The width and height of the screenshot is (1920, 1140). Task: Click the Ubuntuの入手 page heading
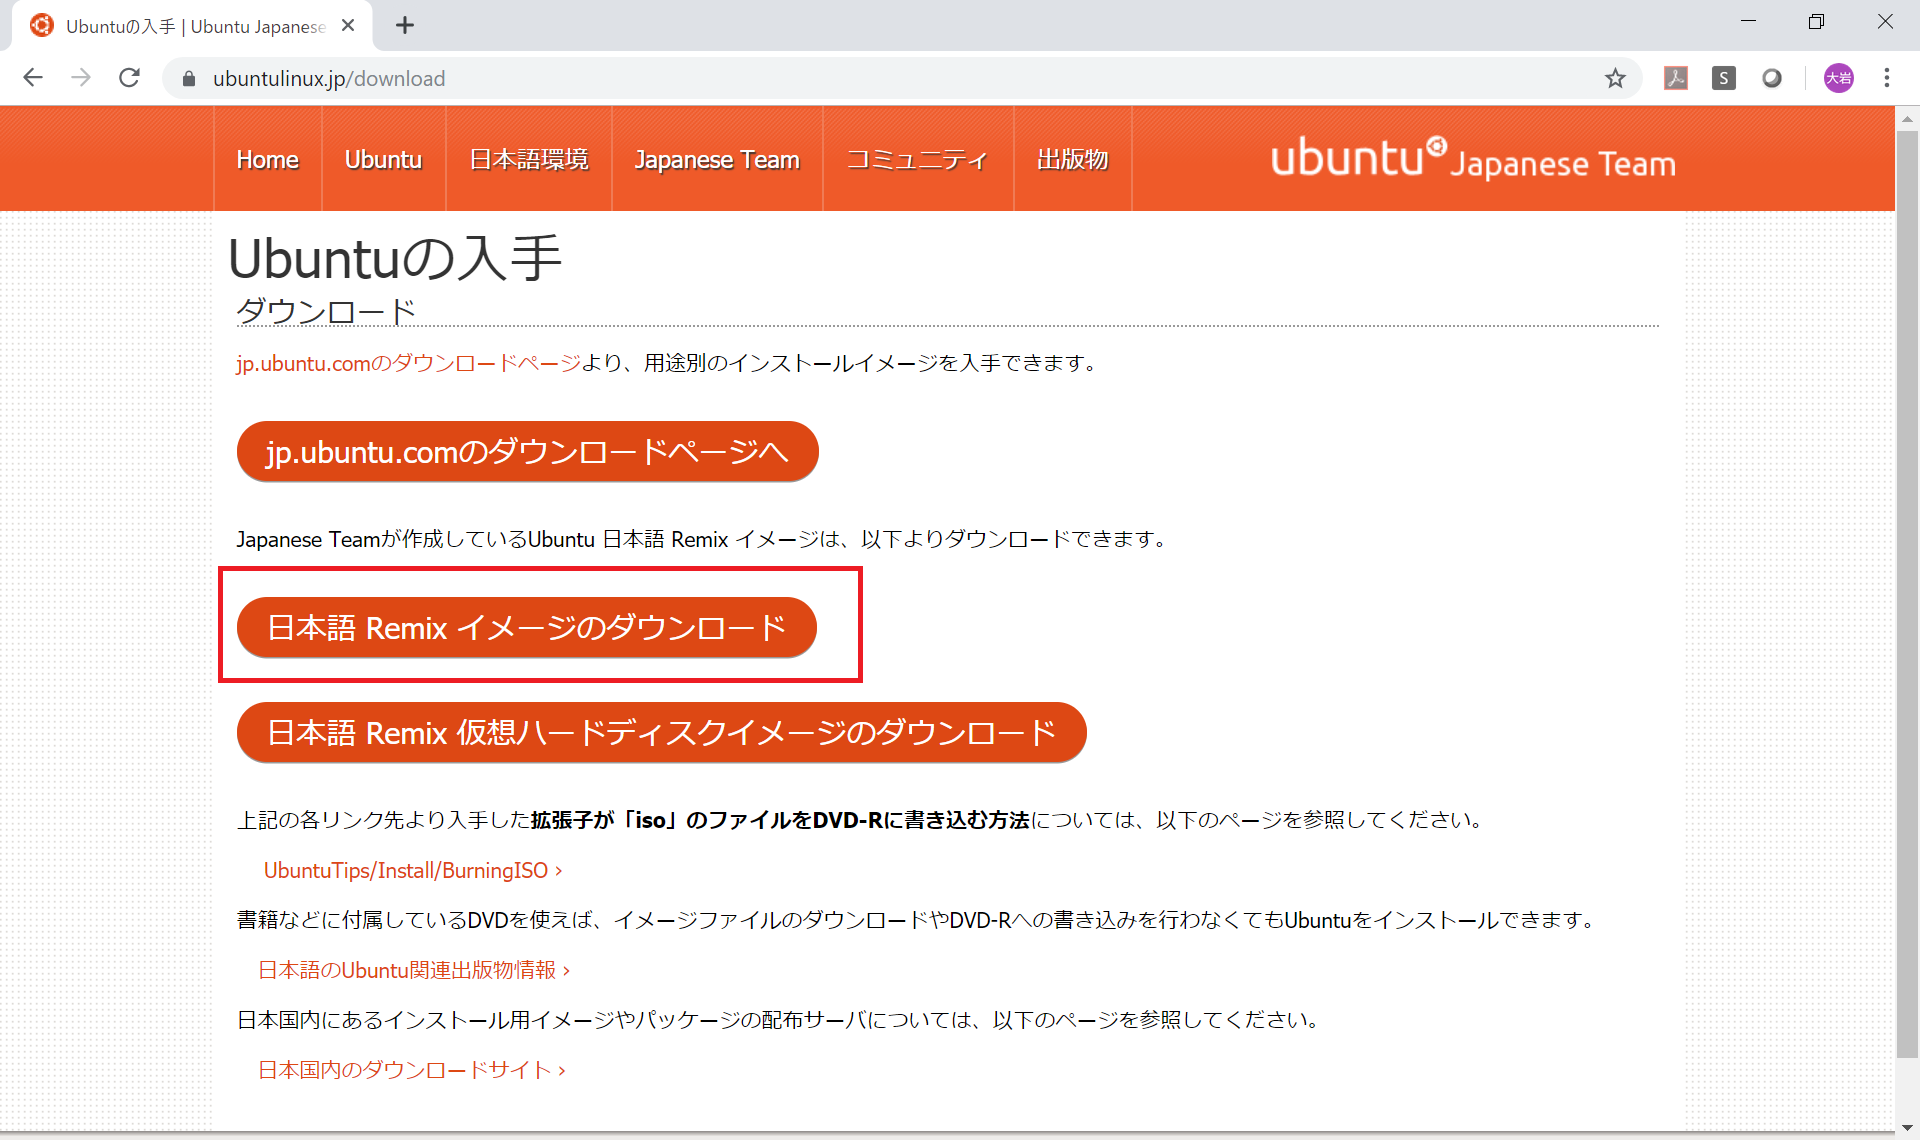point(395,258)
